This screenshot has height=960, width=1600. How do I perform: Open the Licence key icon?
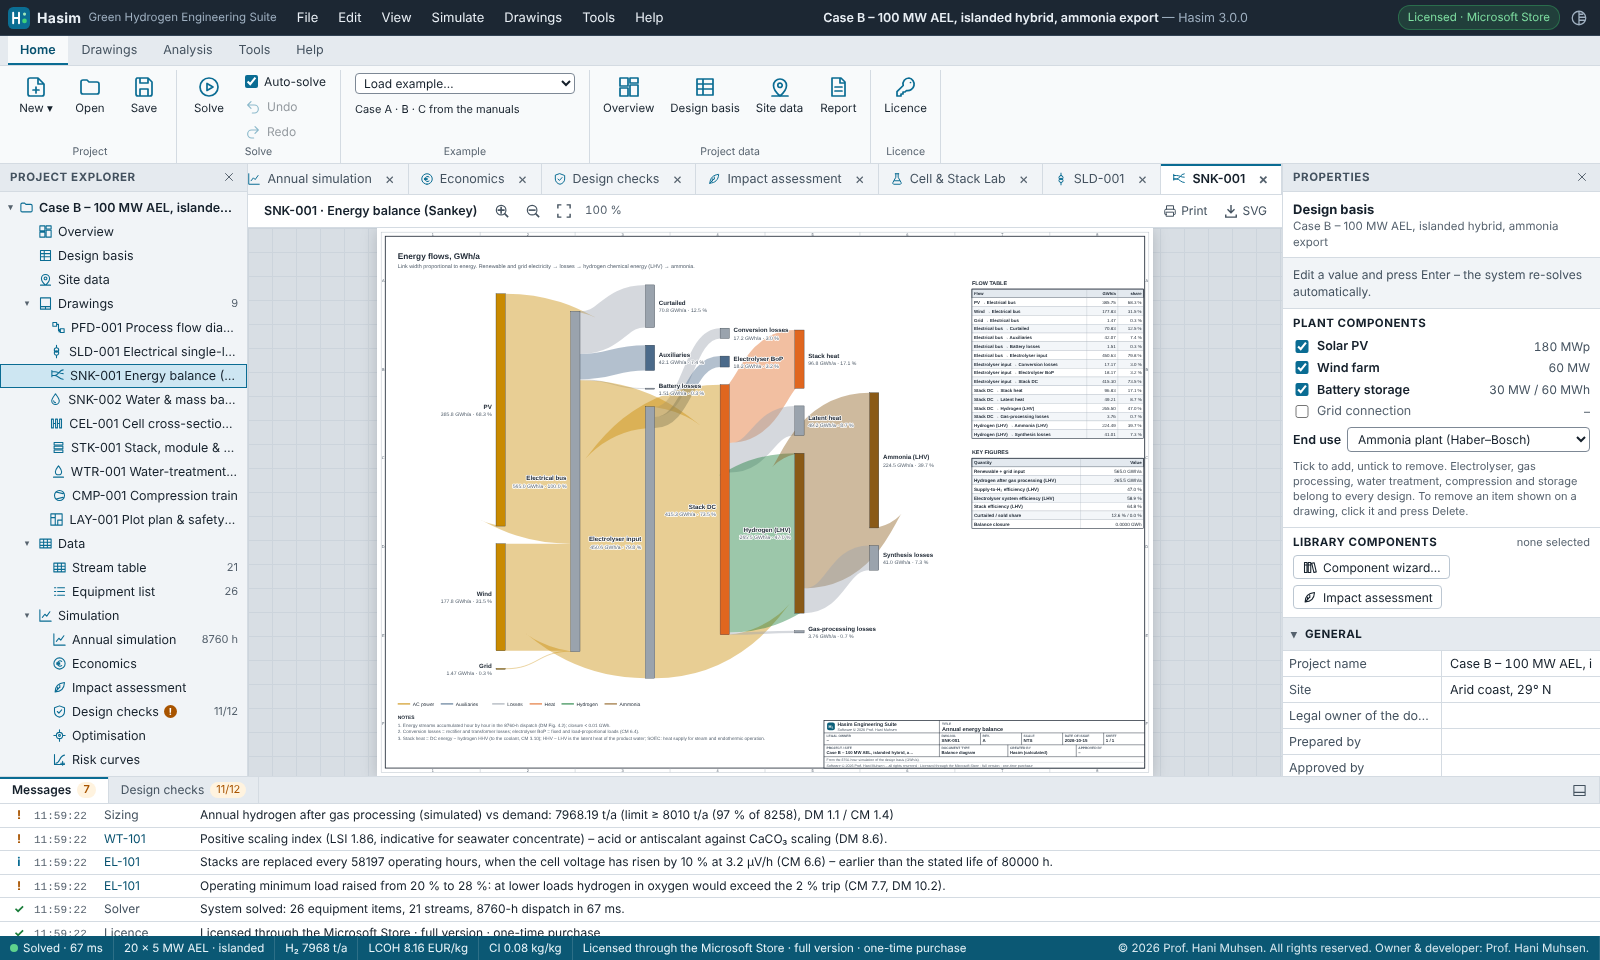pos(905,96)
